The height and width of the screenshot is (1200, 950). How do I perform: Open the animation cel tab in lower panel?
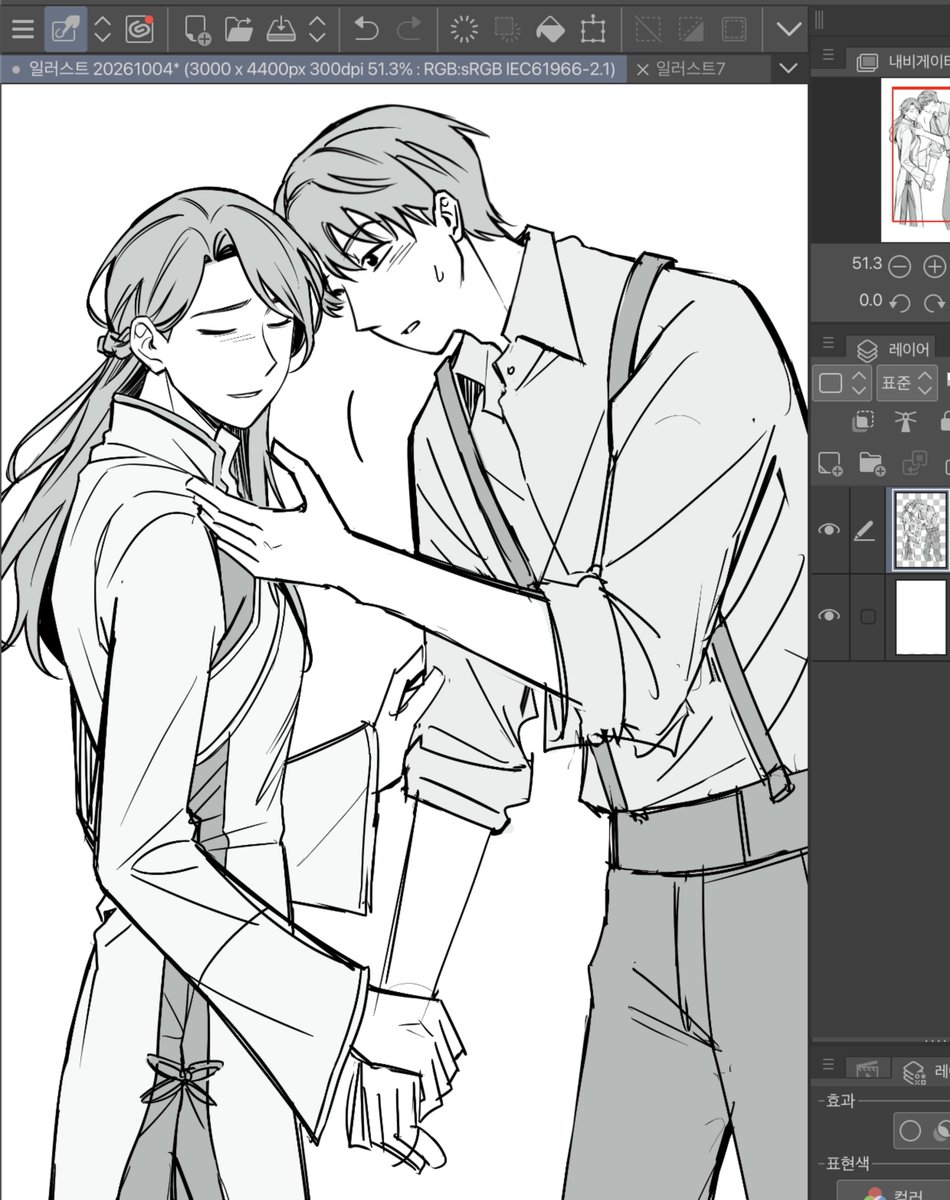[x=867, y=1069]
